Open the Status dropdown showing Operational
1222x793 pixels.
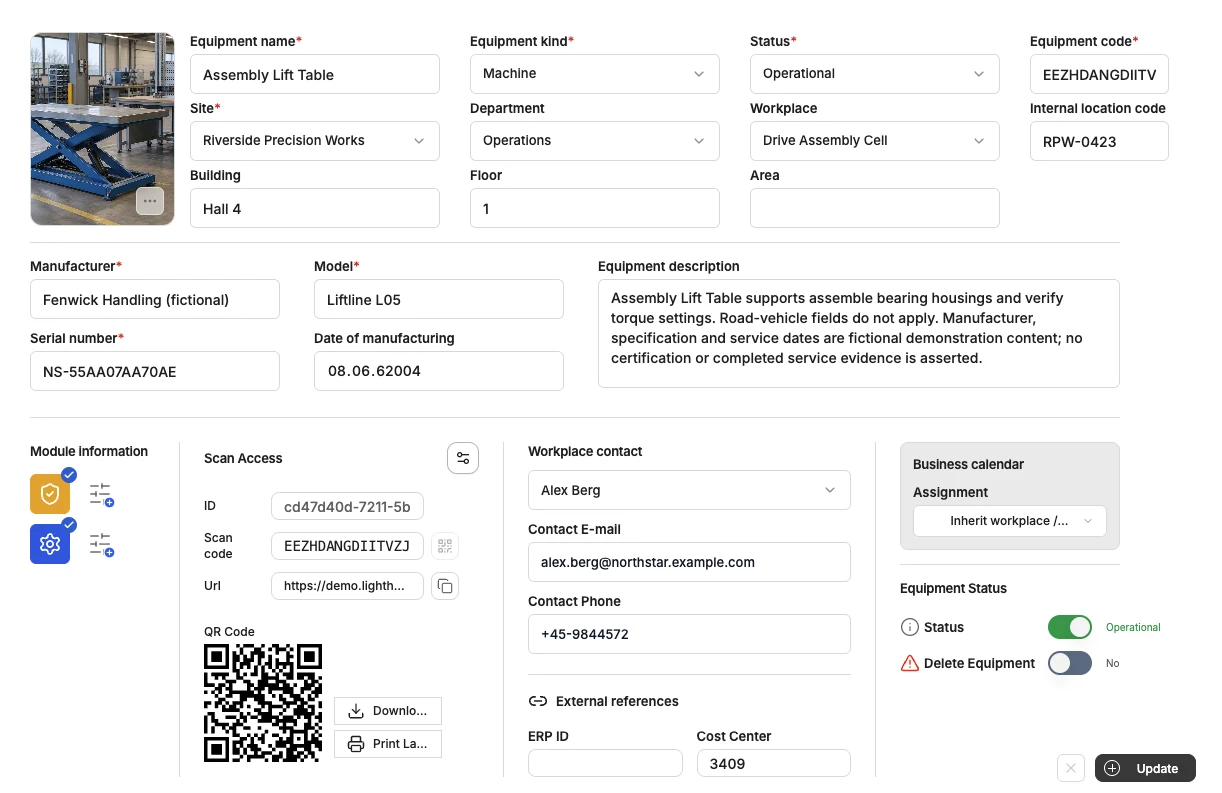[x=875, y=74]
